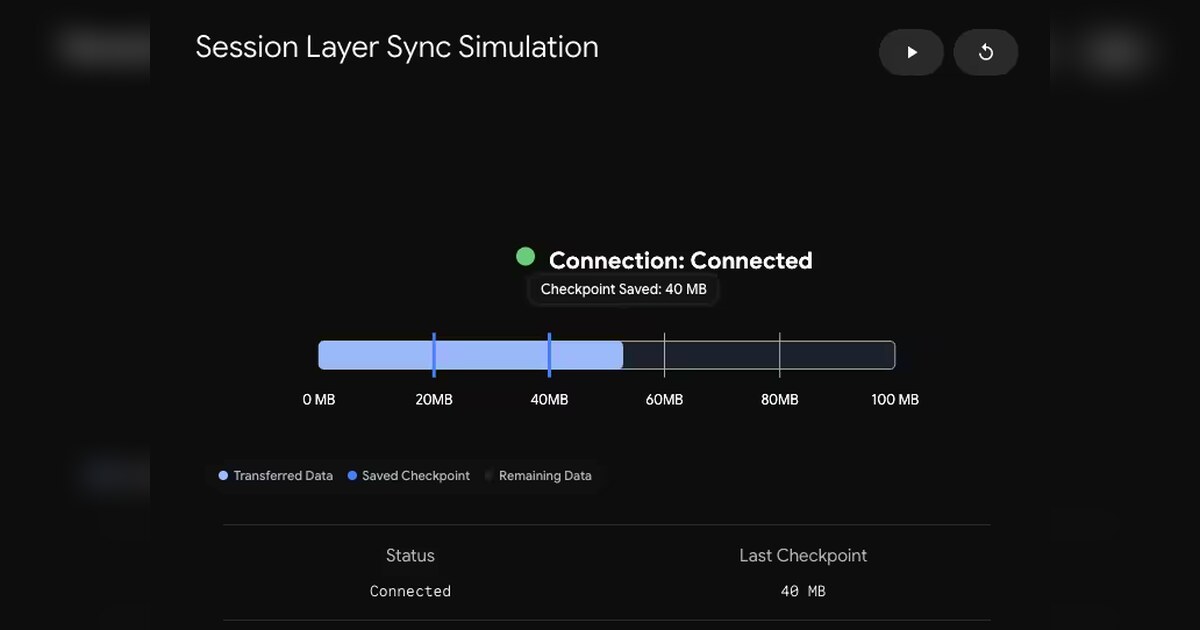Click the status value "Connected"
1200x630 pixels.
(410, 591)
